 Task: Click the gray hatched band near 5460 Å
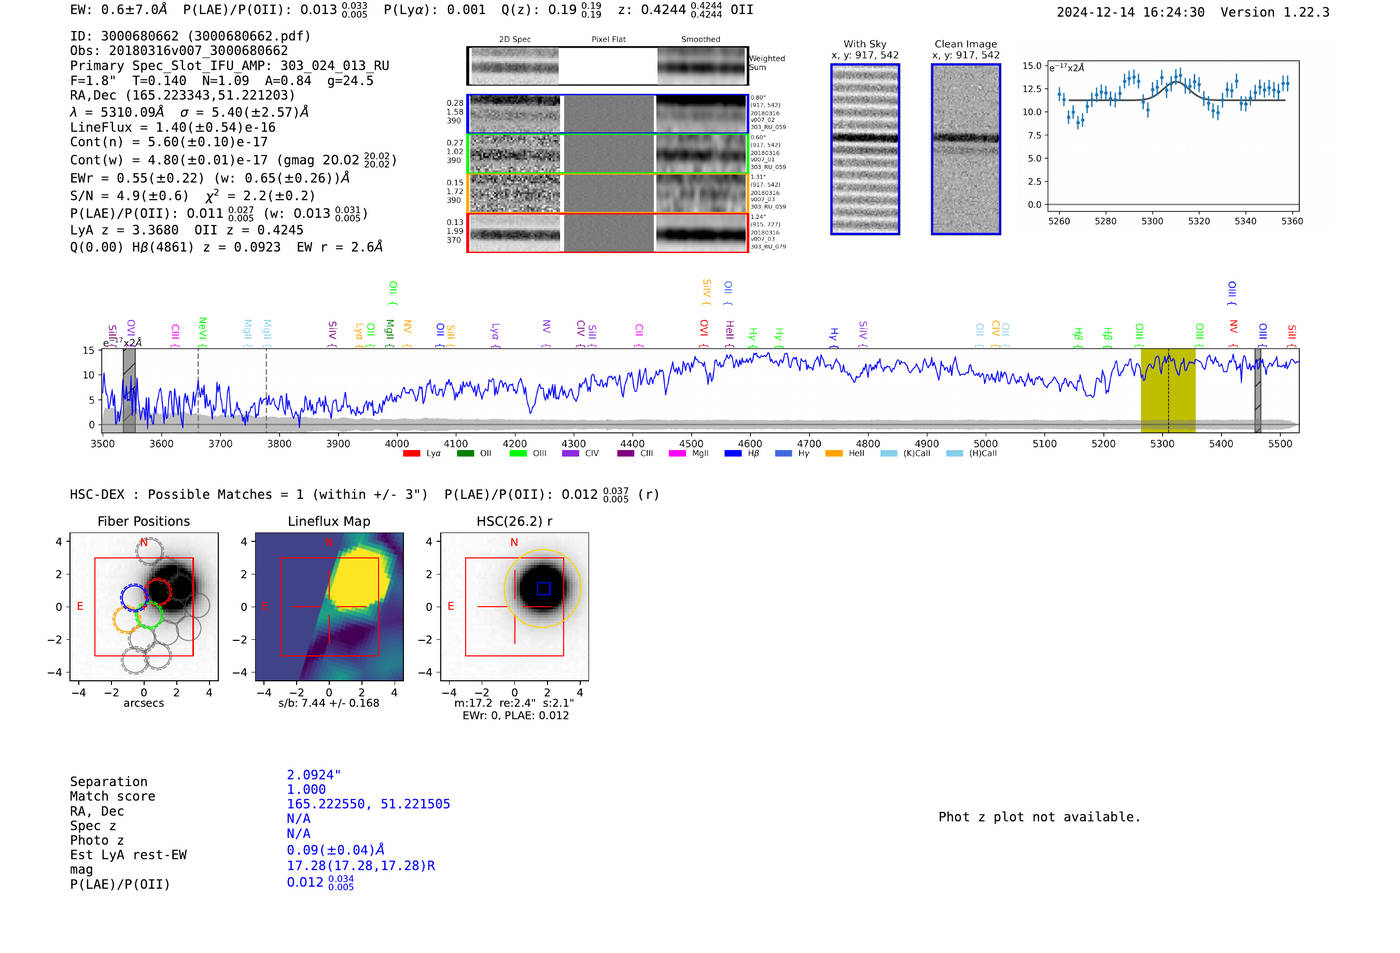tap(1258, 390)
